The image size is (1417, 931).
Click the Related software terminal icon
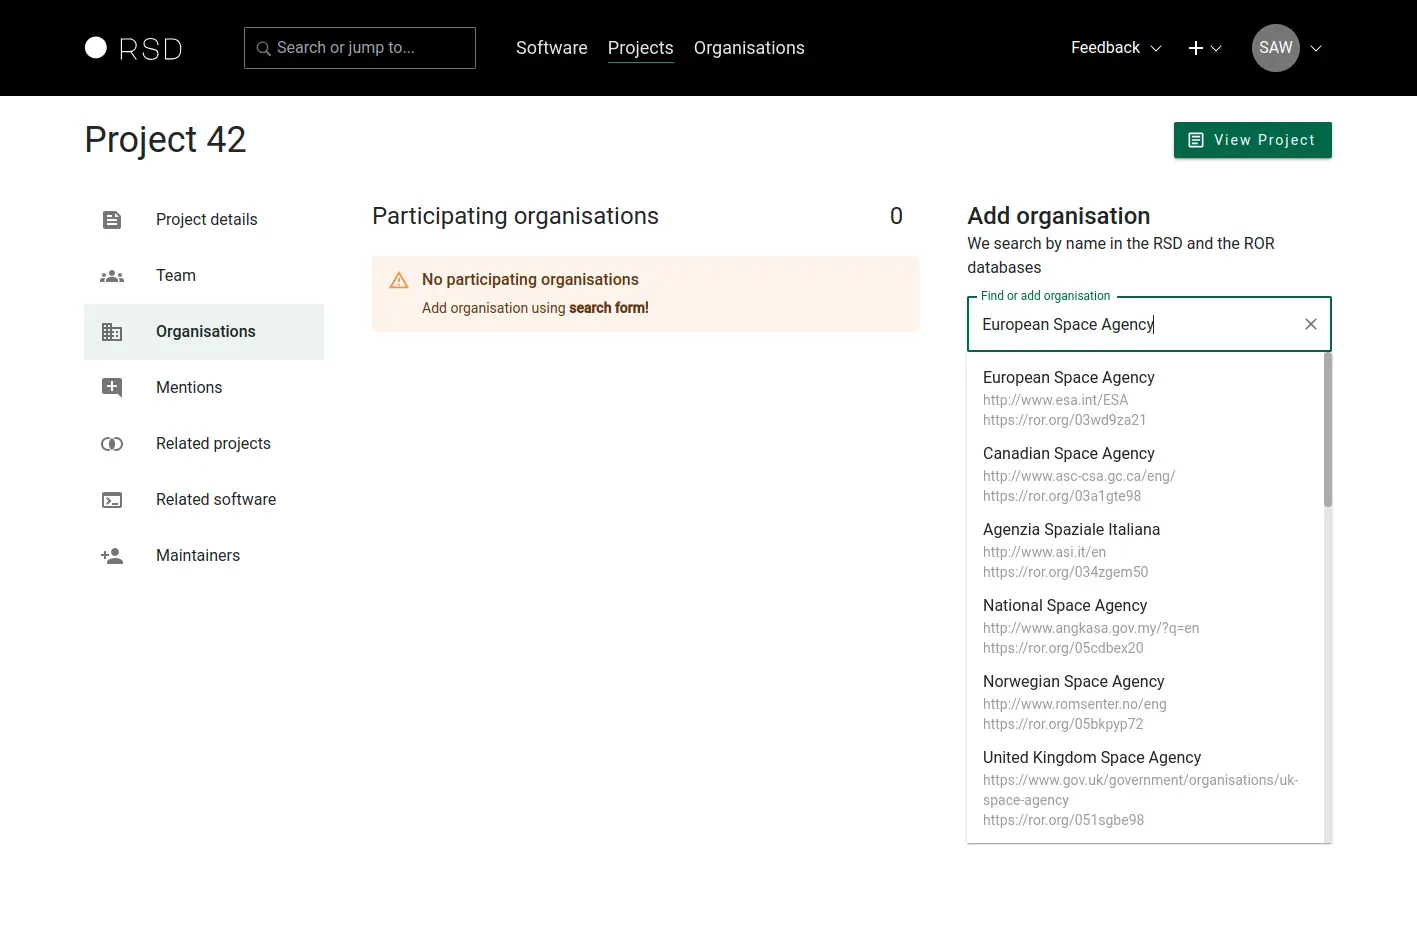point(112,500)
